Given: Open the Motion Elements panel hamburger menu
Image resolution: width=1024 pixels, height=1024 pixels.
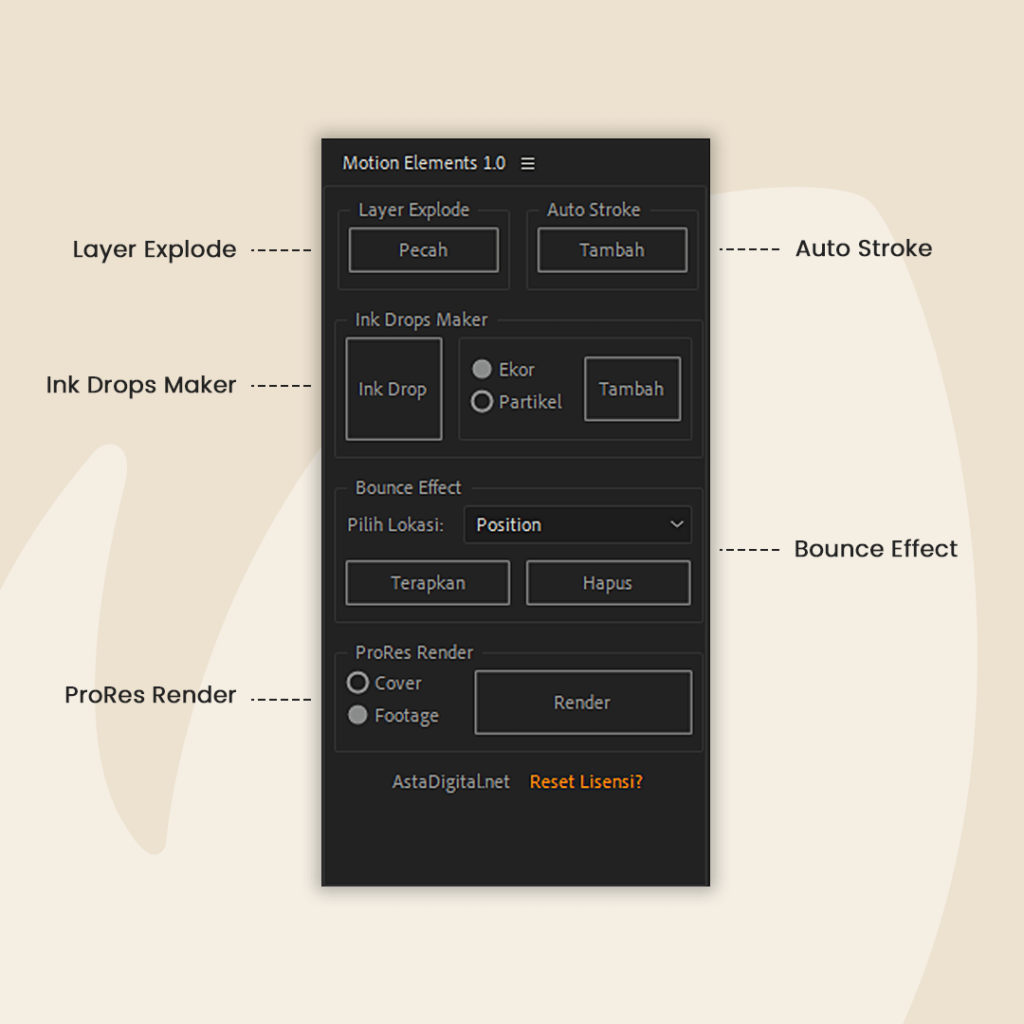Looking at the screenshot, I should (528, 164).
